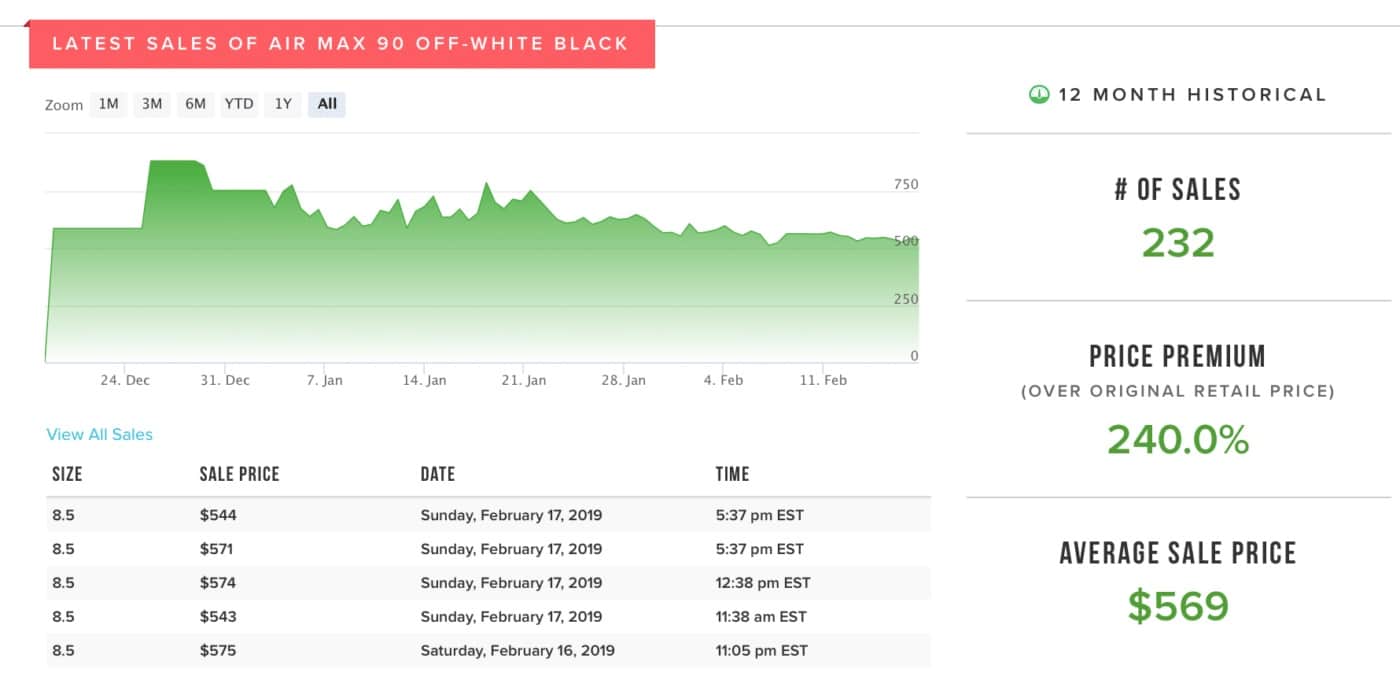Select the $543 sale row
Screen dimensions: 1400x680
pyautogui.click(x=488, y=617)
